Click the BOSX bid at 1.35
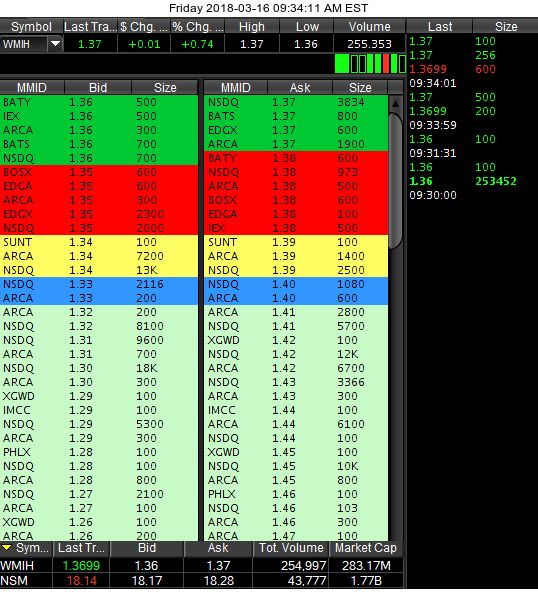The height and width of the screenshot is (592, 538). [99, 172]
